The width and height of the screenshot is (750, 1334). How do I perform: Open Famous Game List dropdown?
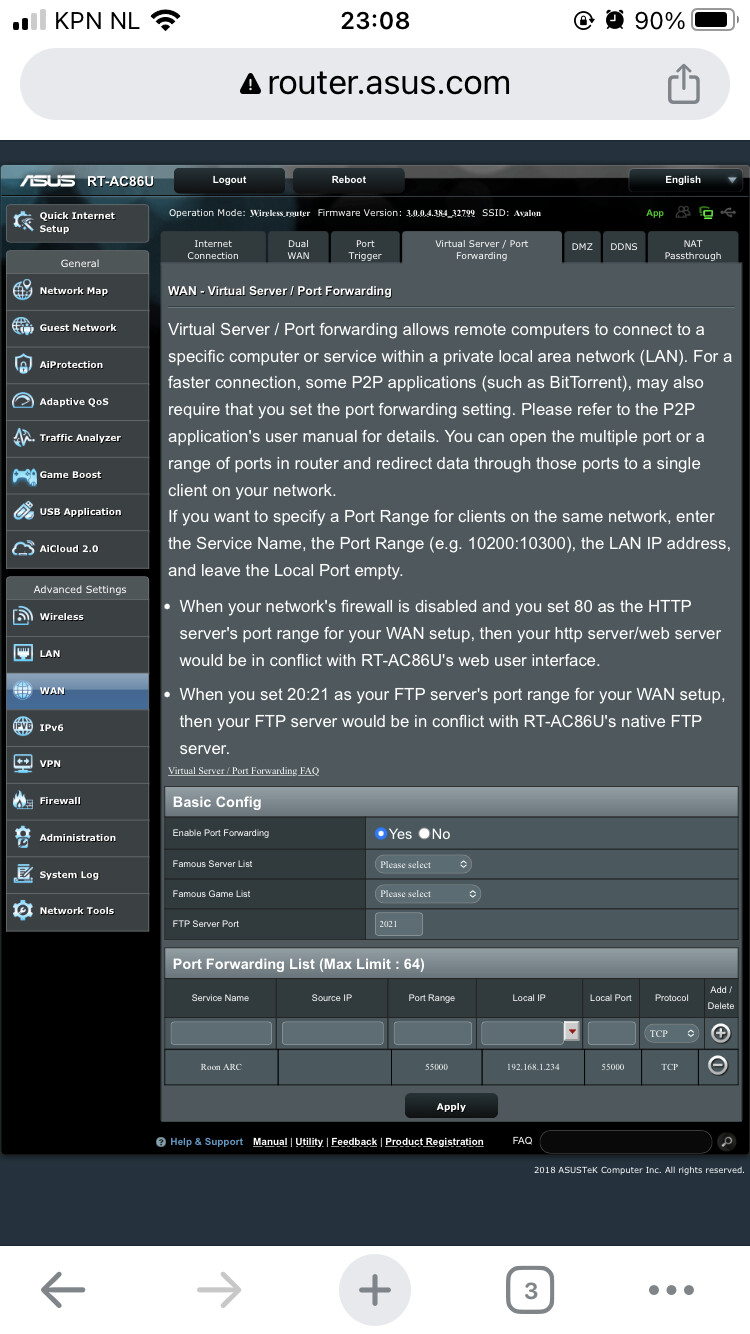(x=428, y=894)
